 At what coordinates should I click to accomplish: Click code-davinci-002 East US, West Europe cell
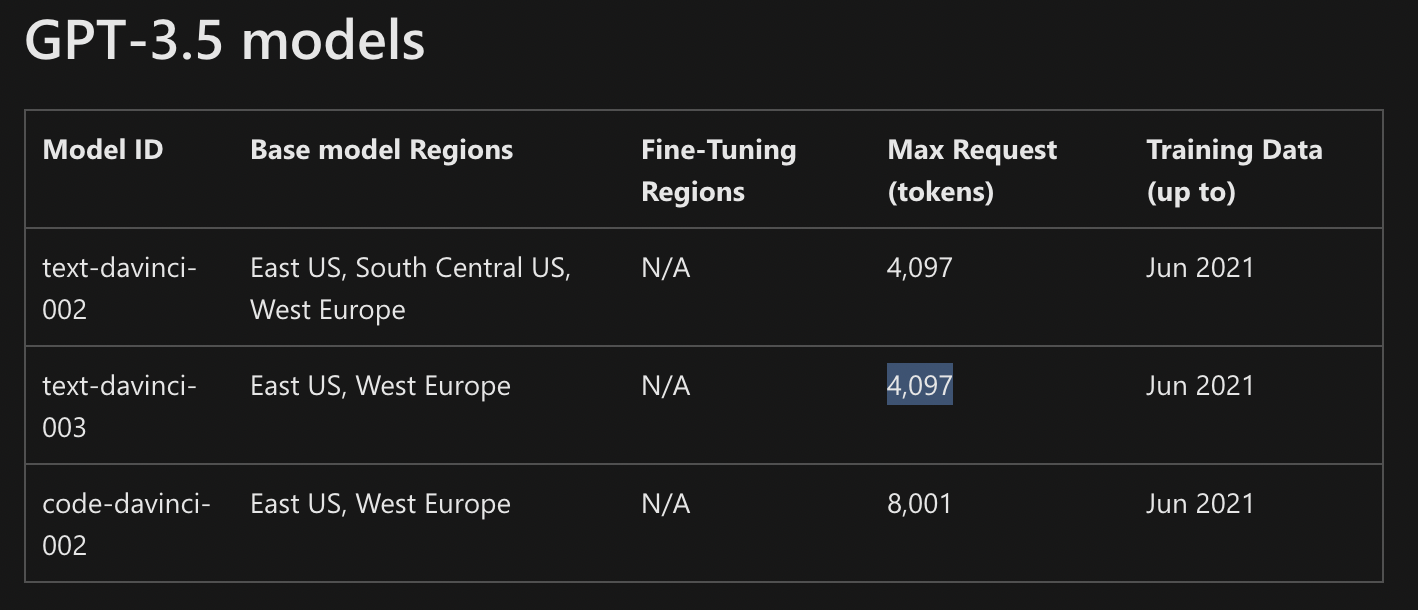coord(380,503)
